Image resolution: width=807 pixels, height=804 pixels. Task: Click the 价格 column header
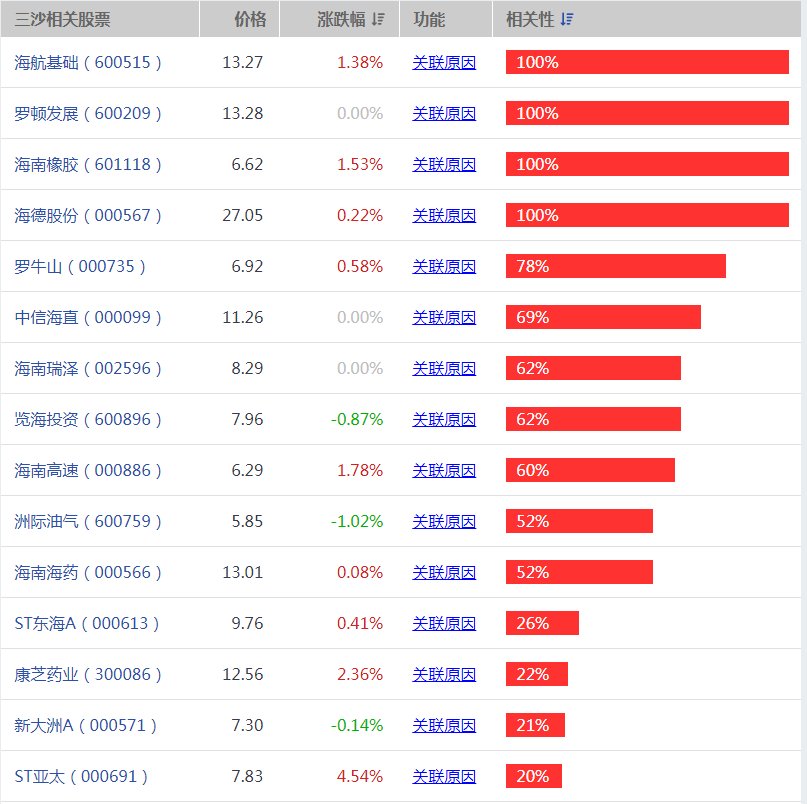[250, 19]
